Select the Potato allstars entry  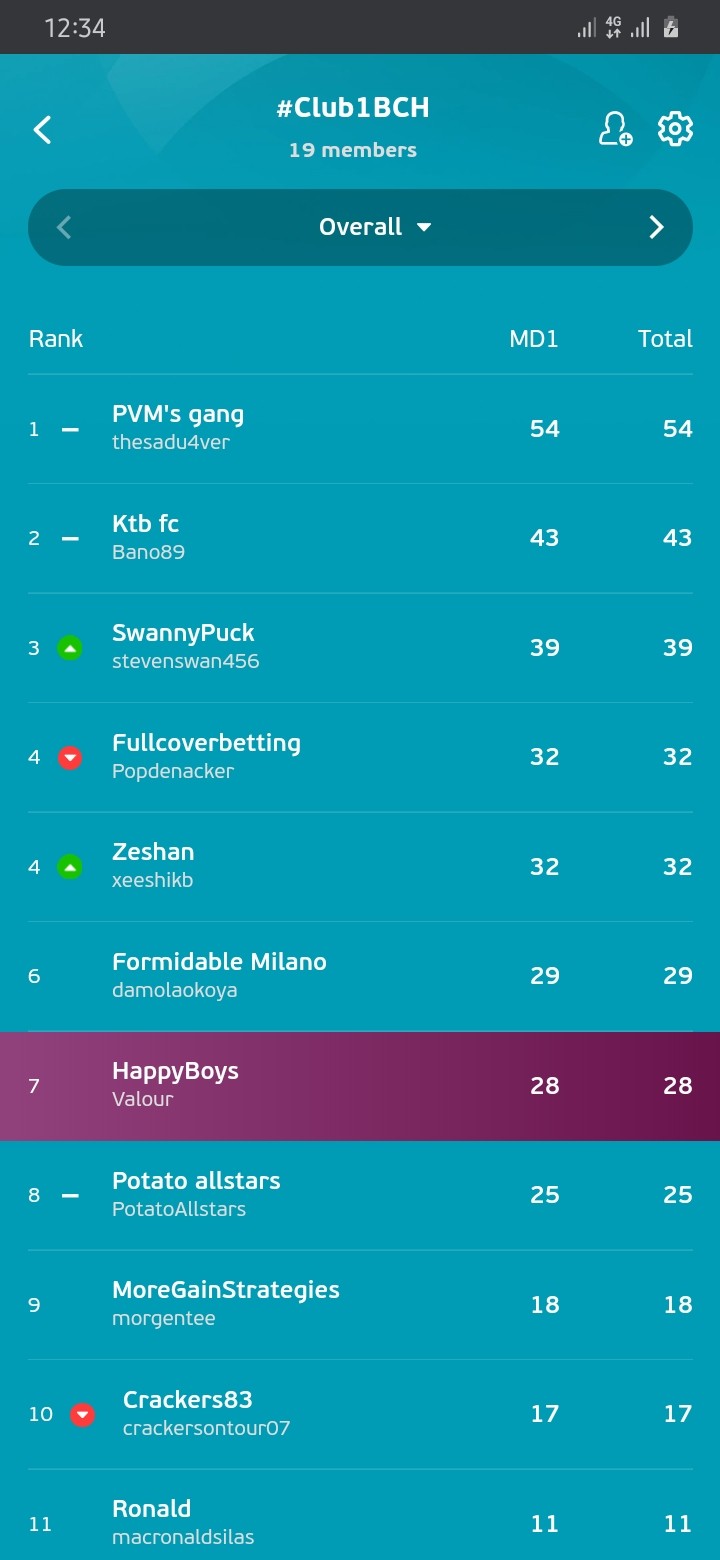[x=360, y=1195]
